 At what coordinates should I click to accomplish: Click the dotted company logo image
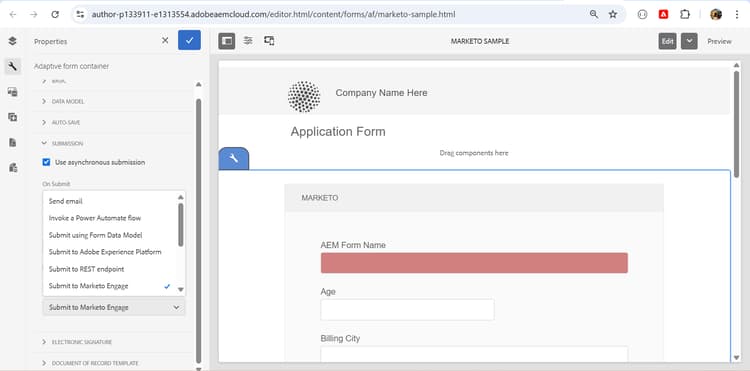(x=304, y=97)
